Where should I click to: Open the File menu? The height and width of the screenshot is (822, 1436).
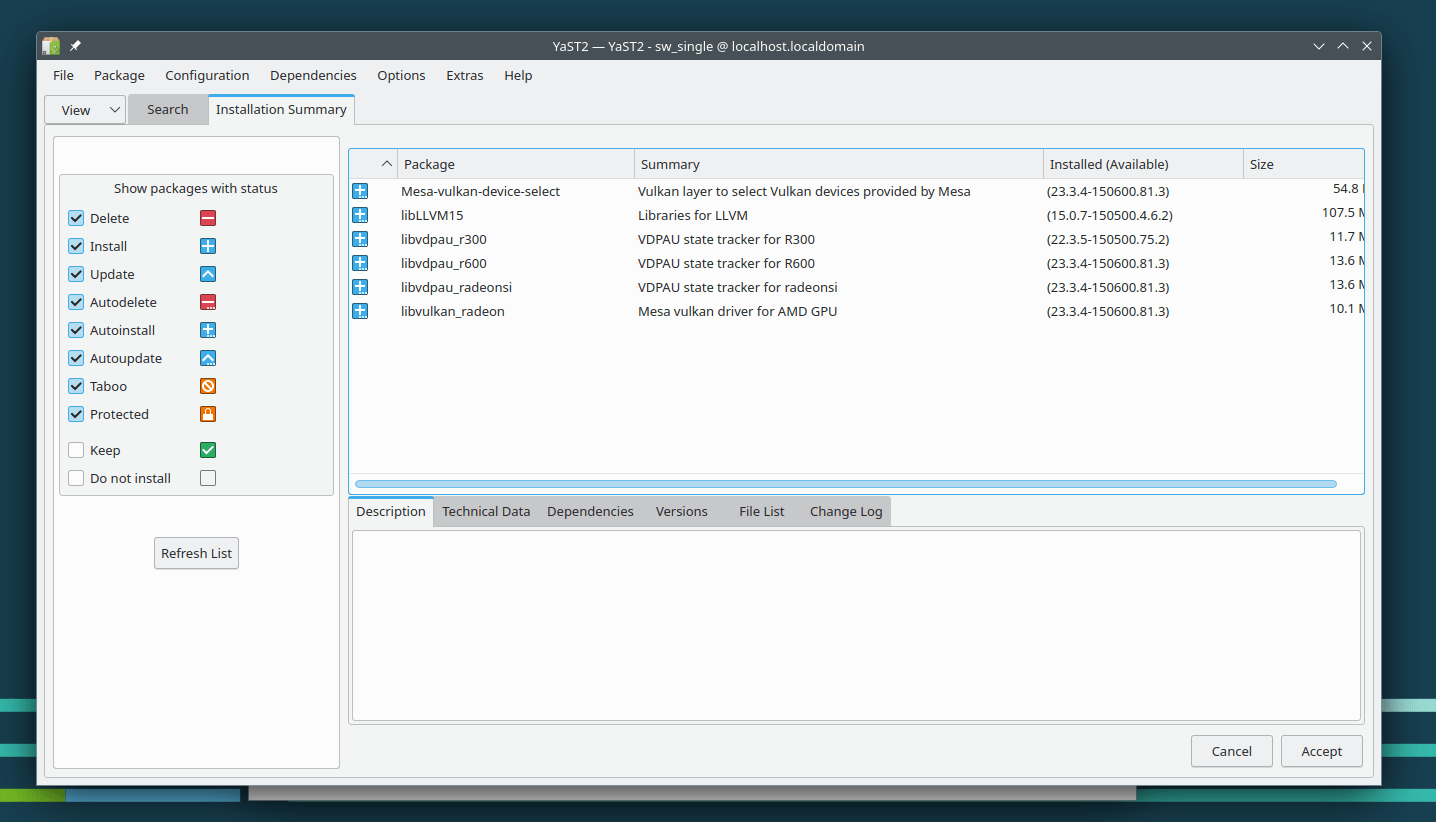[63, 75]
